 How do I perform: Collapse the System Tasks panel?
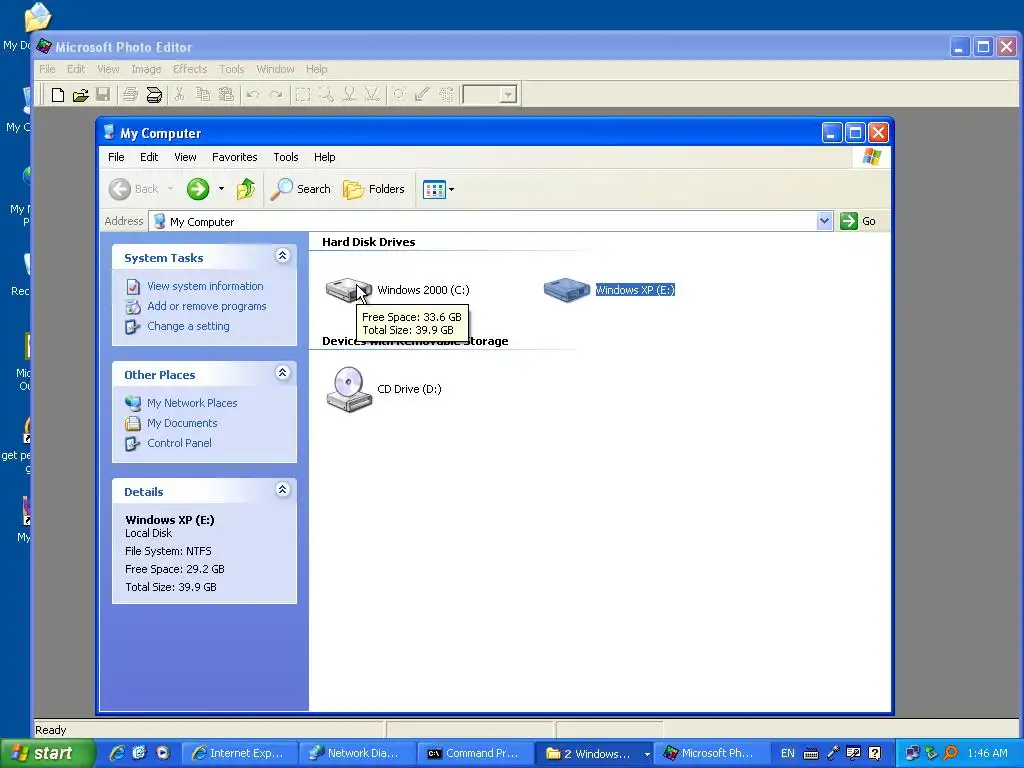(282, 256)
